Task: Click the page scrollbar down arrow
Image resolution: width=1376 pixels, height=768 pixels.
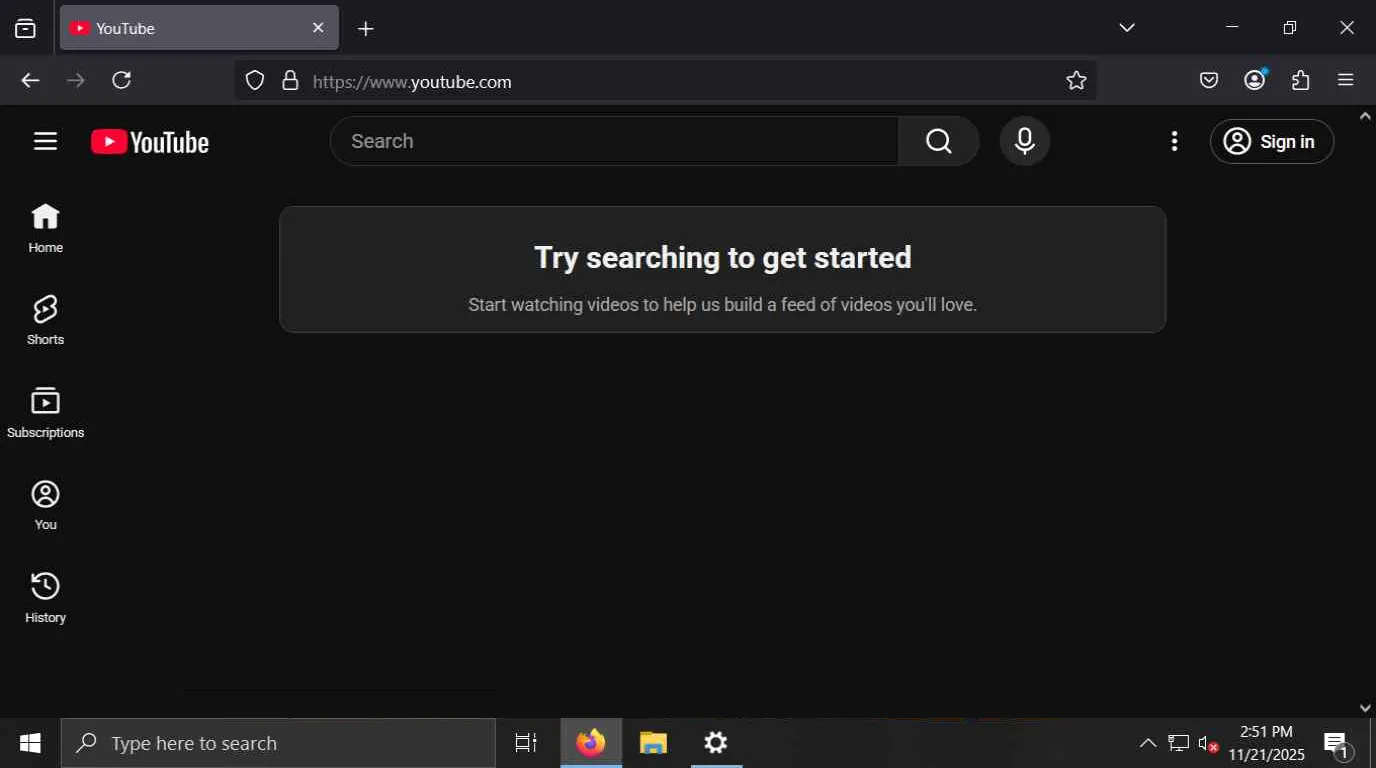Action: (1366, 709)
